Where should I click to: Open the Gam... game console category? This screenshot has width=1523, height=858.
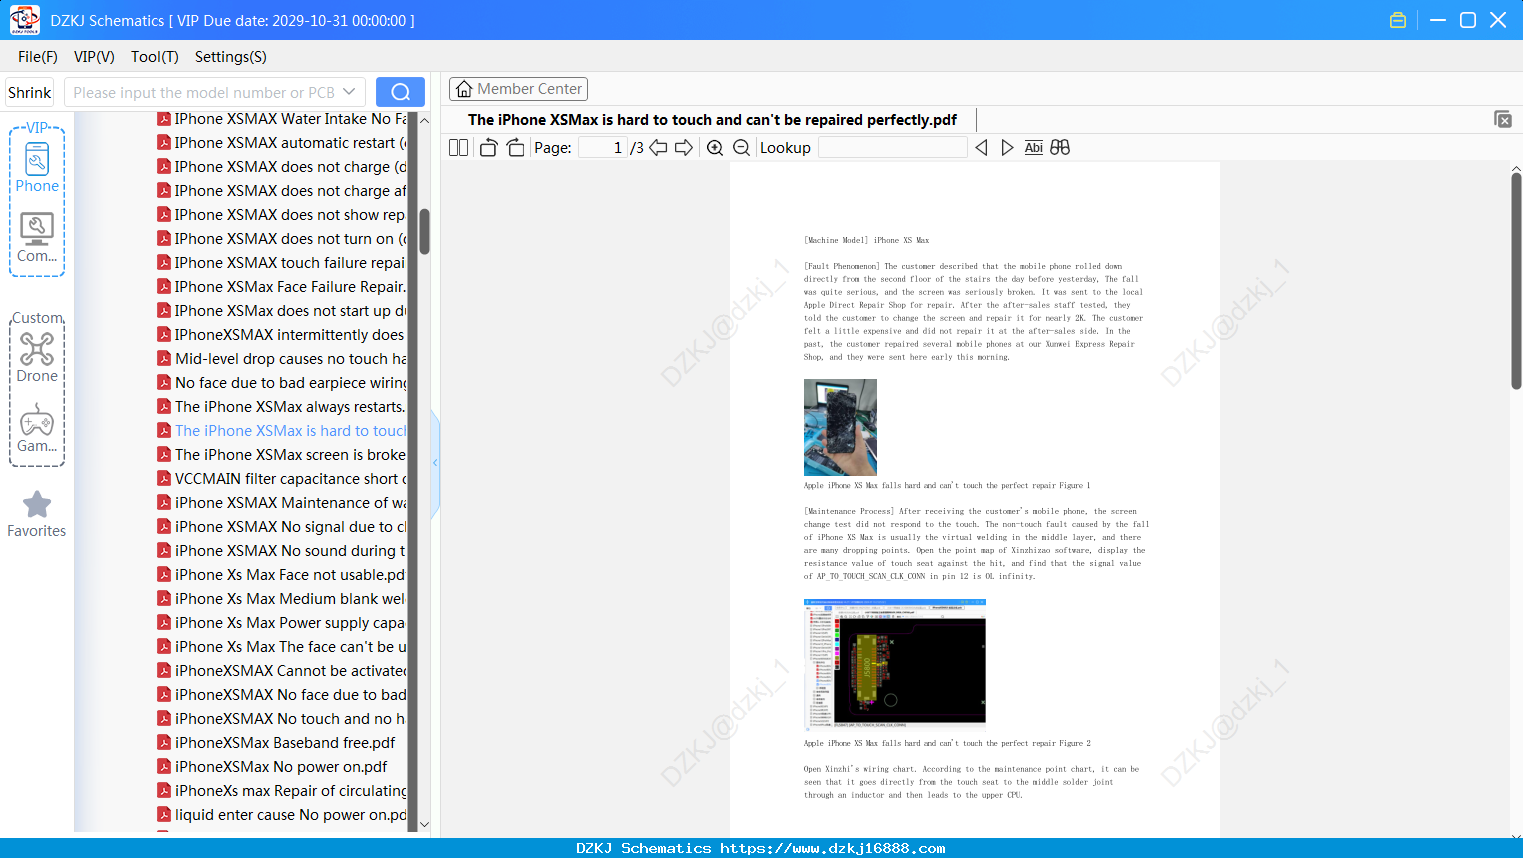pos(37,428)
